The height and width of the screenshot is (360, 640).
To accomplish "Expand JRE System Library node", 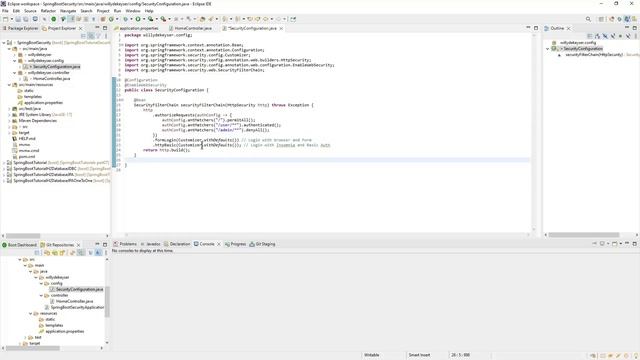I will pyautogui.click(x=9, y=115).
